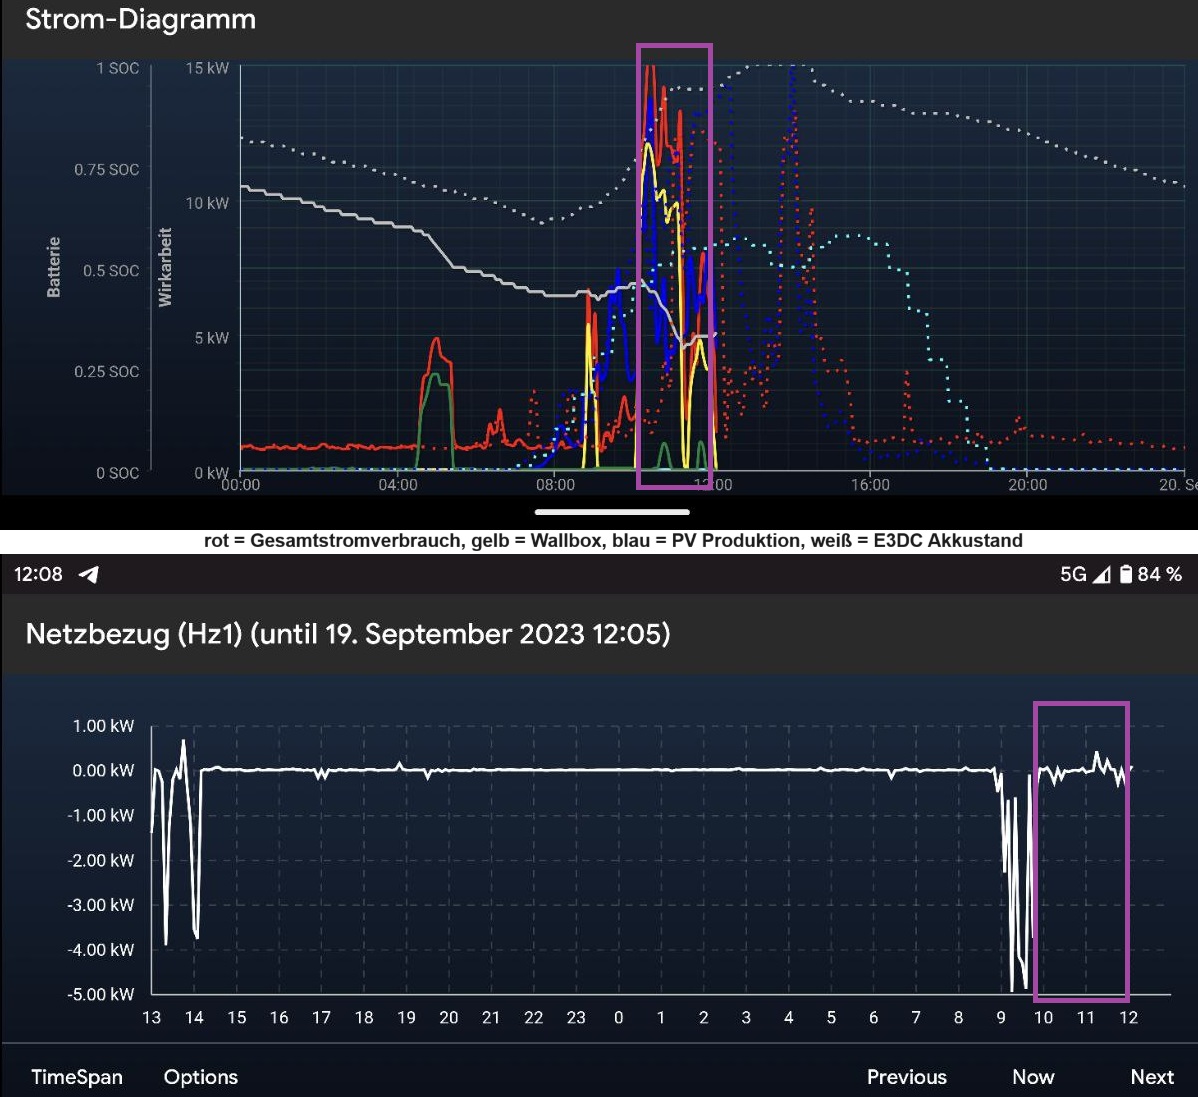1198x1097 pixels.
Task: Select the 12:00 mark on the upper time axis
Action: [x=713, y=485]
